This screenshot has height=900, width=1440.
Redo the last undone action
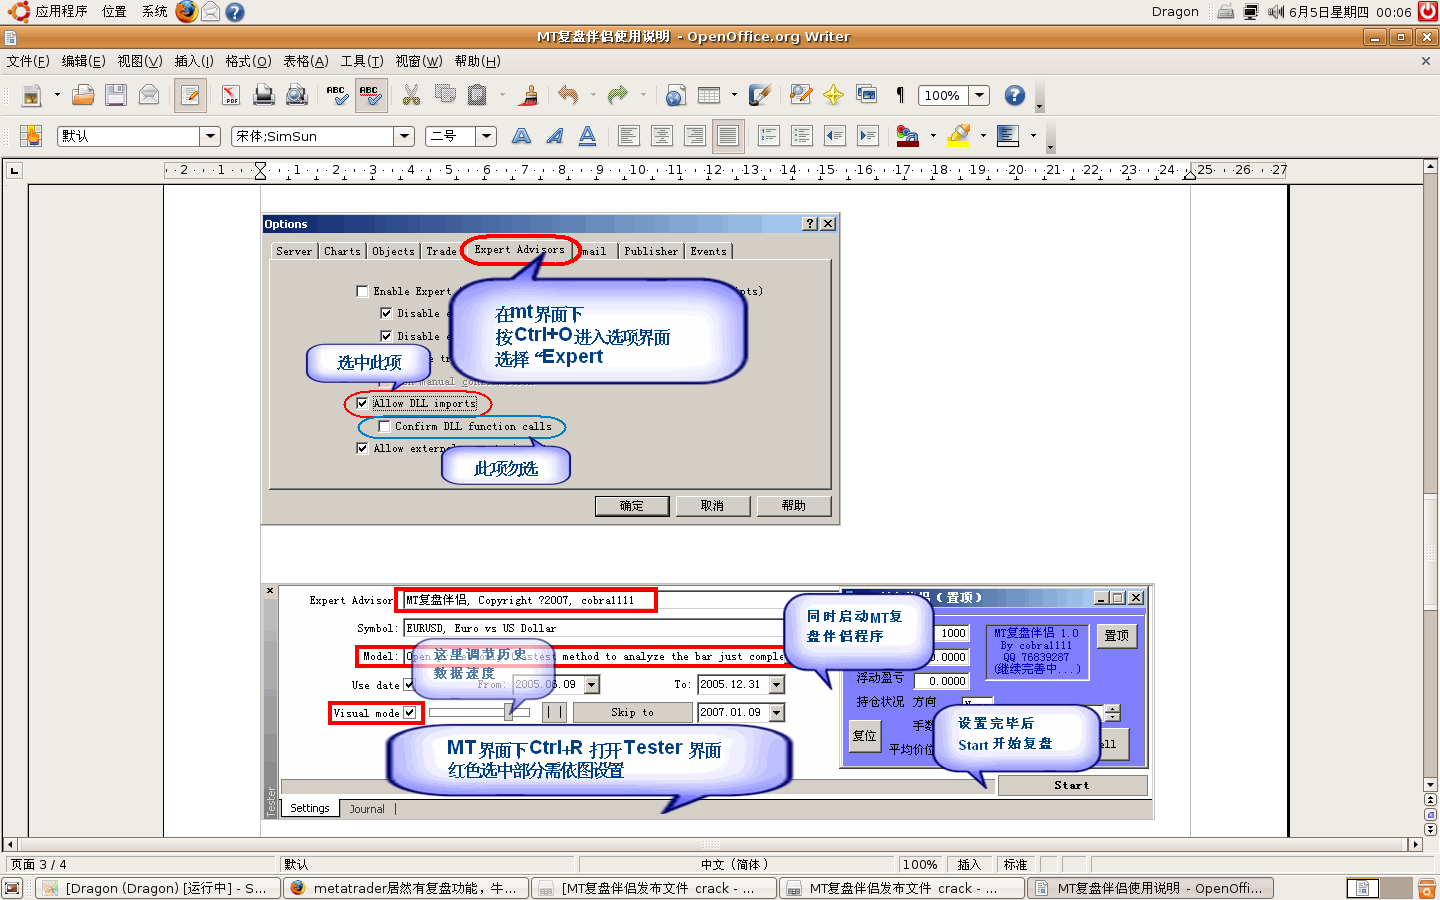click(618, 95)
